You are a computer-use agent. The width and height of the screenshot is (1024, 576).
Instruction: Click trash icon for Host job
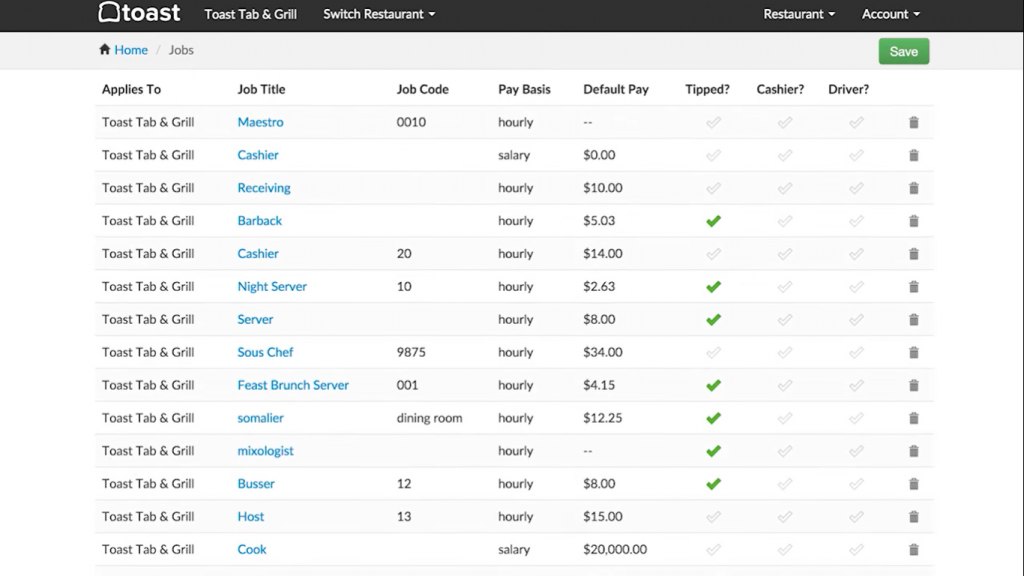[913, 517]
